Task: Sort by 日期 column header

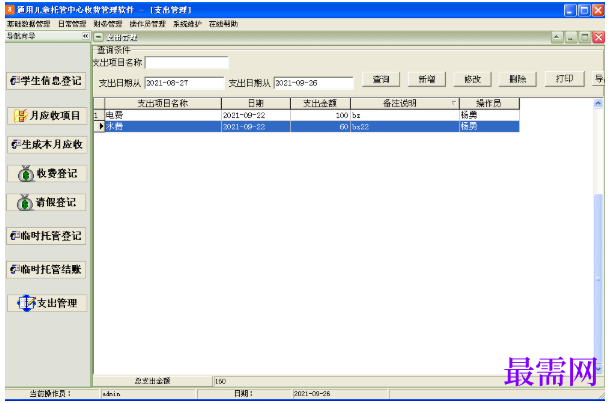Action: coord(256,103)
